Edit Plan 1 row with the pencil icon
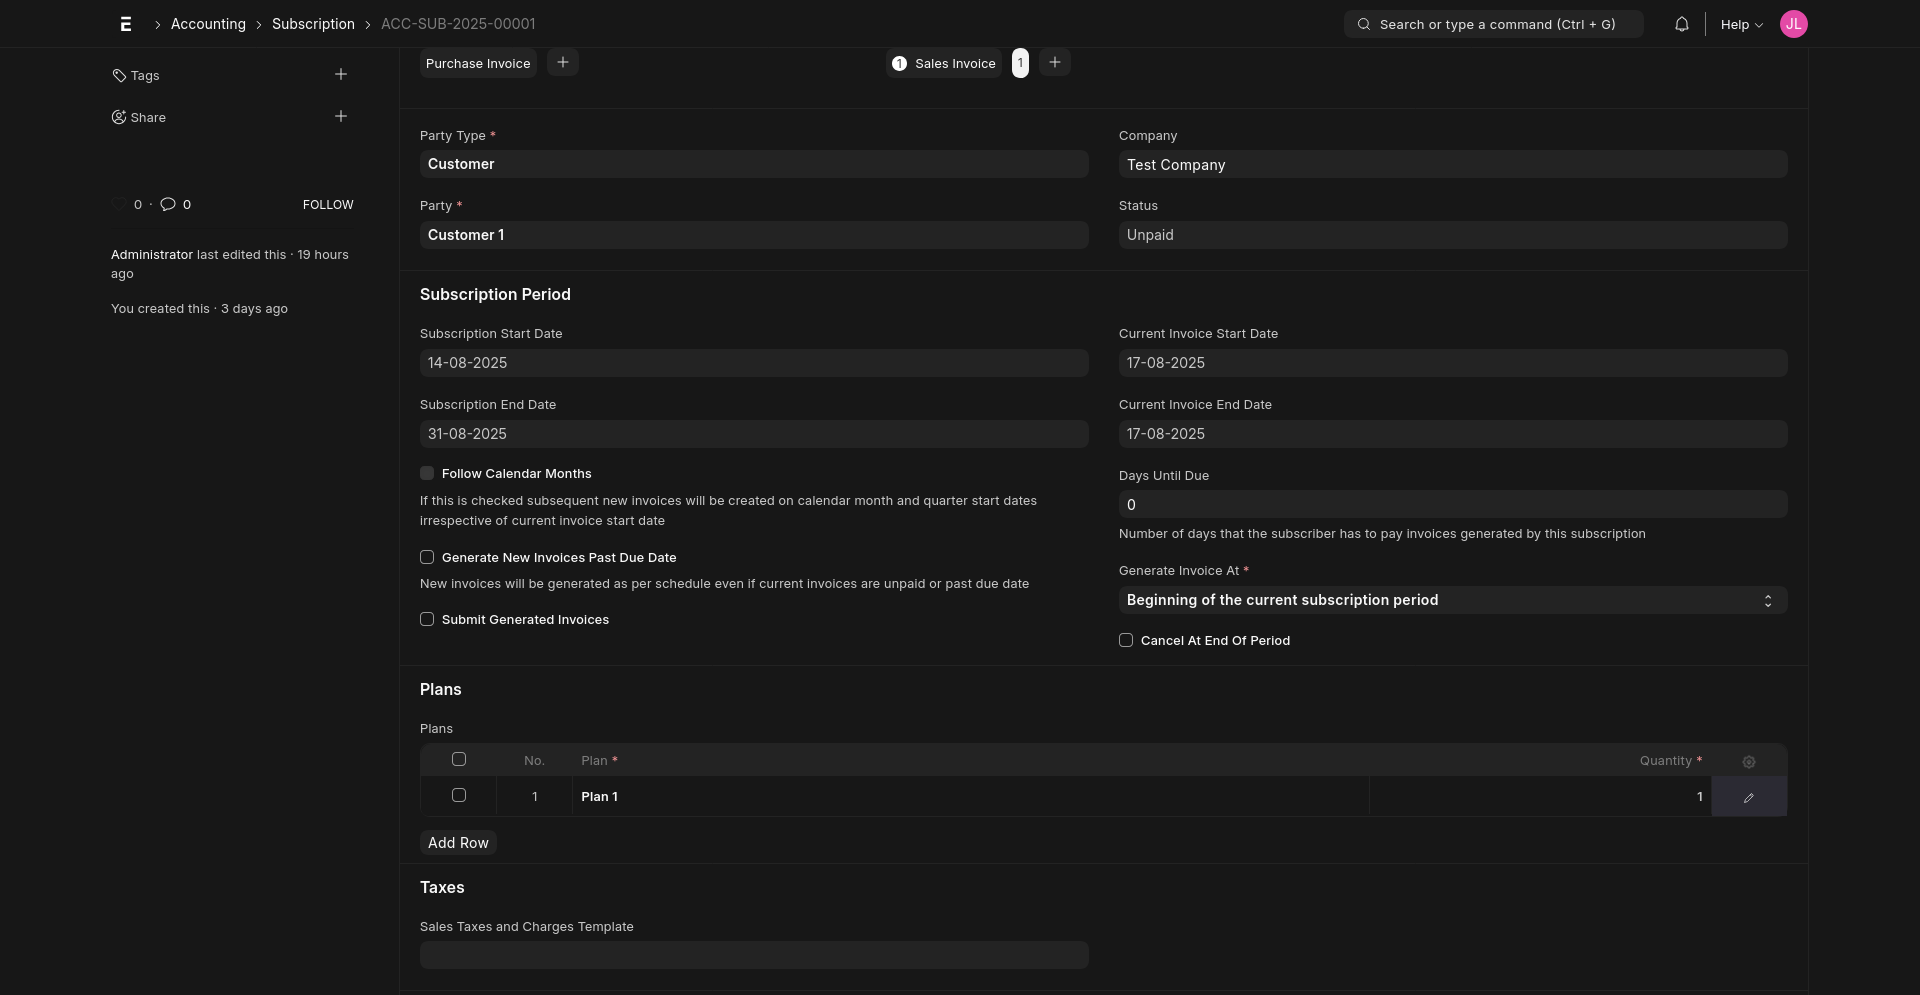 (x=1748, y=797)
